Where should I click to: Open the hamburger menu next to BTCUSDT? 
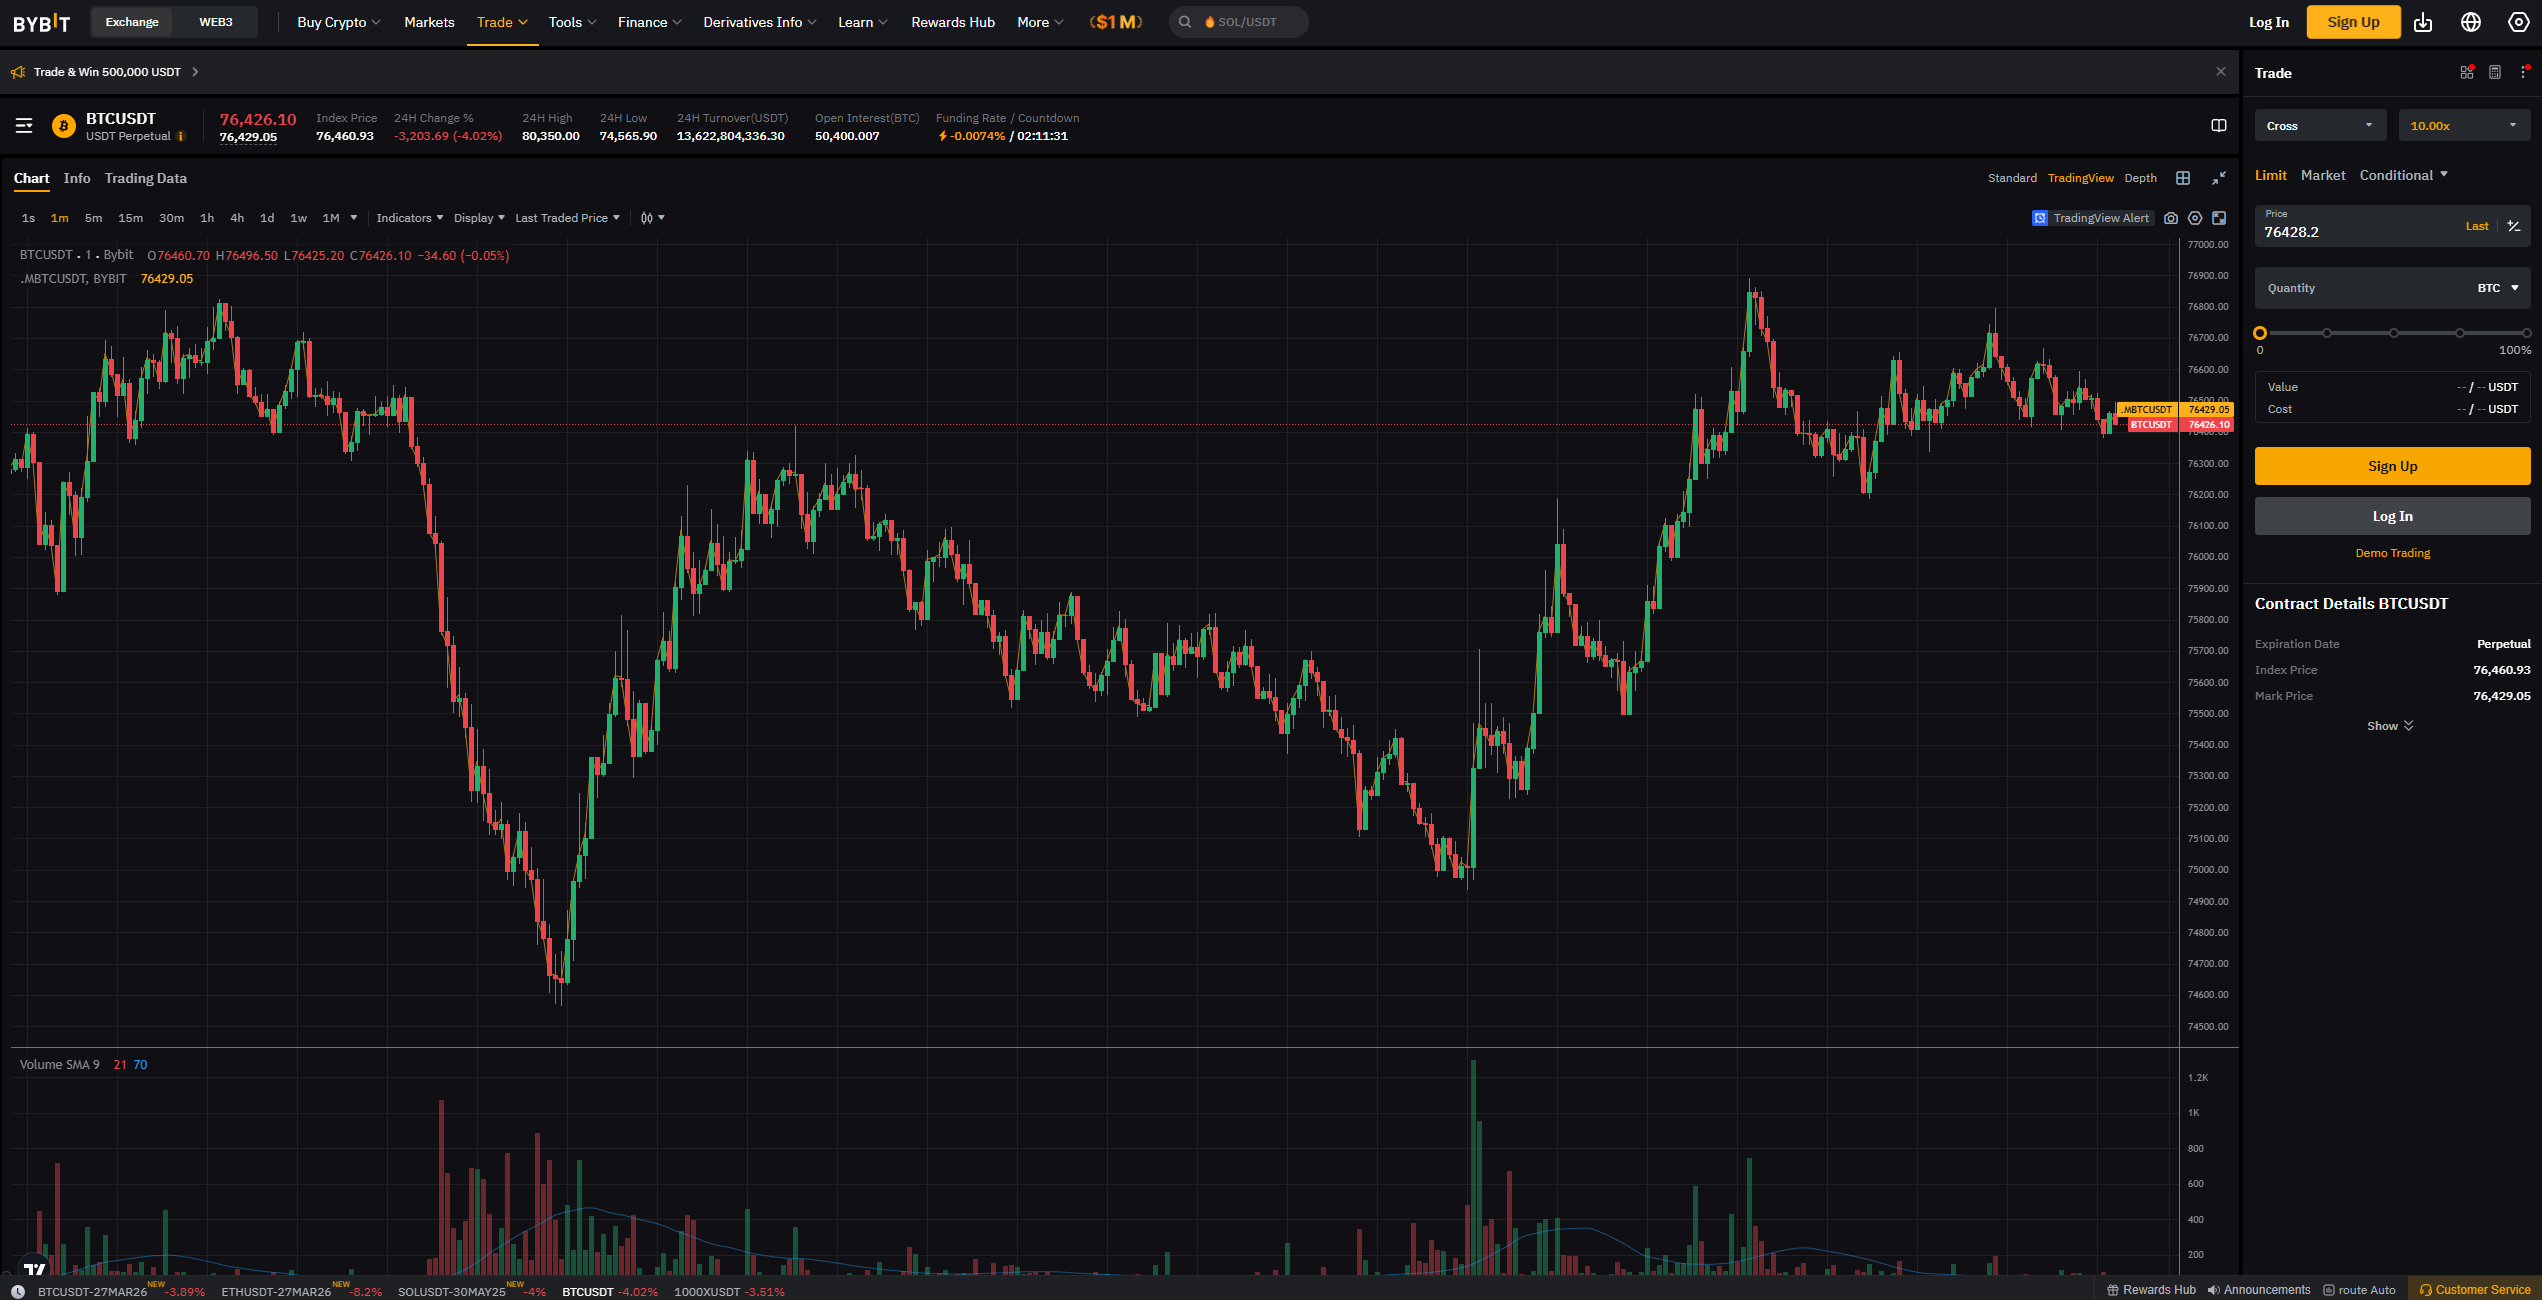tap(24, 126)
